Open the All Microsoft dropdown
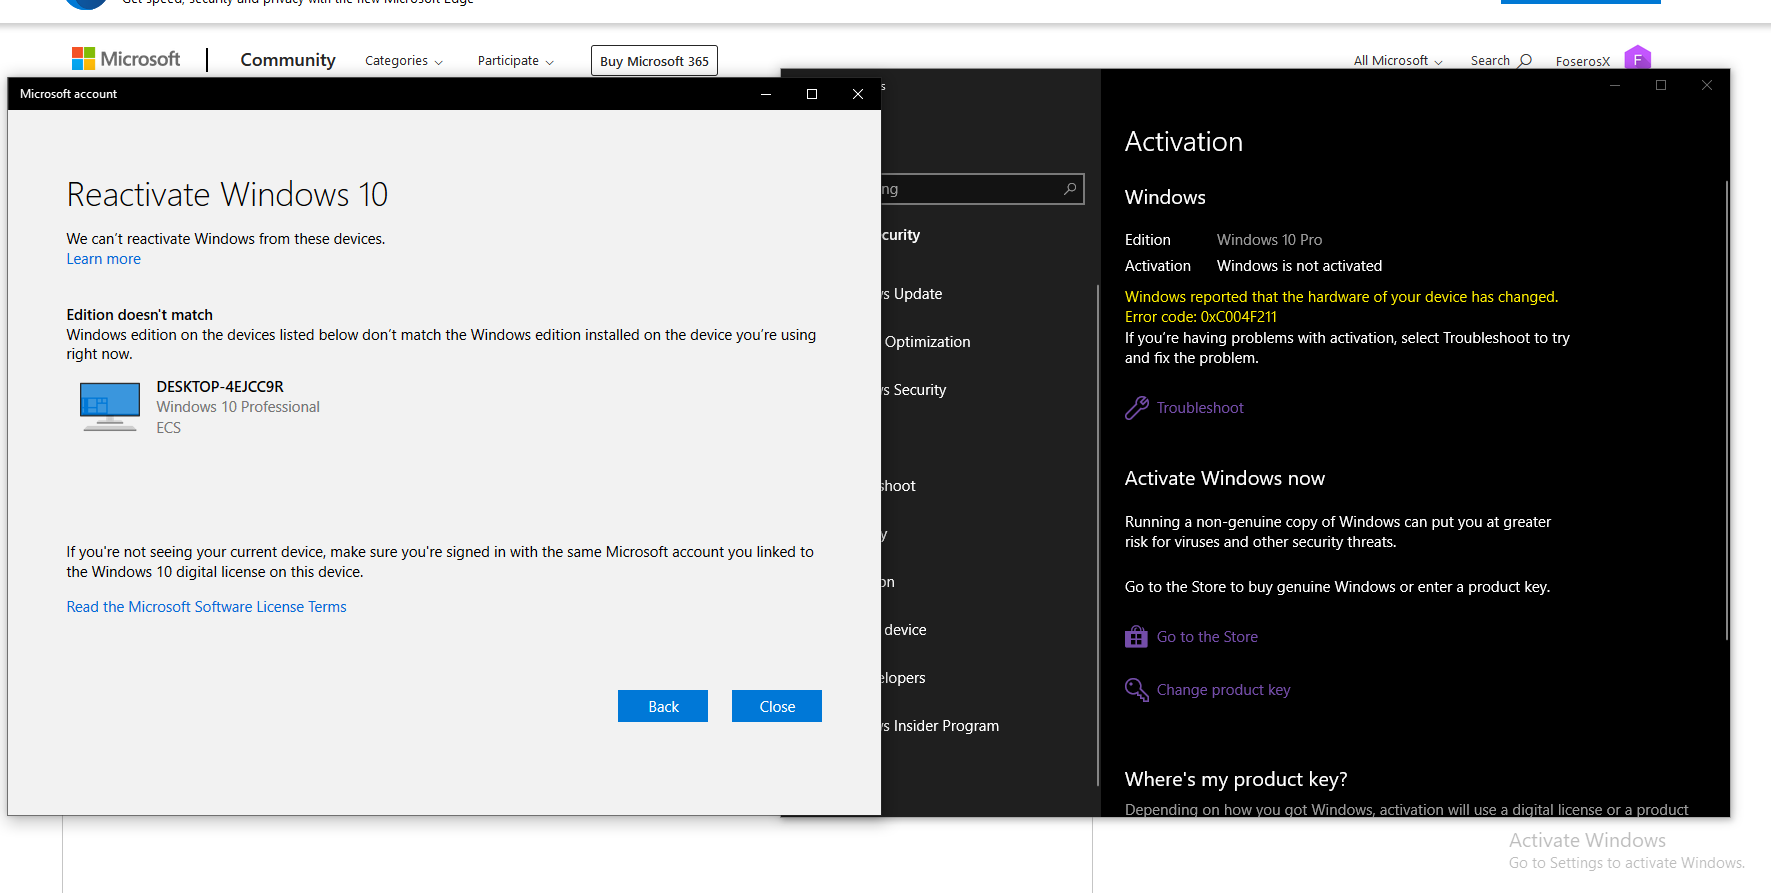The height and width of the screenshot is (893, 1771). (1398, 61)
